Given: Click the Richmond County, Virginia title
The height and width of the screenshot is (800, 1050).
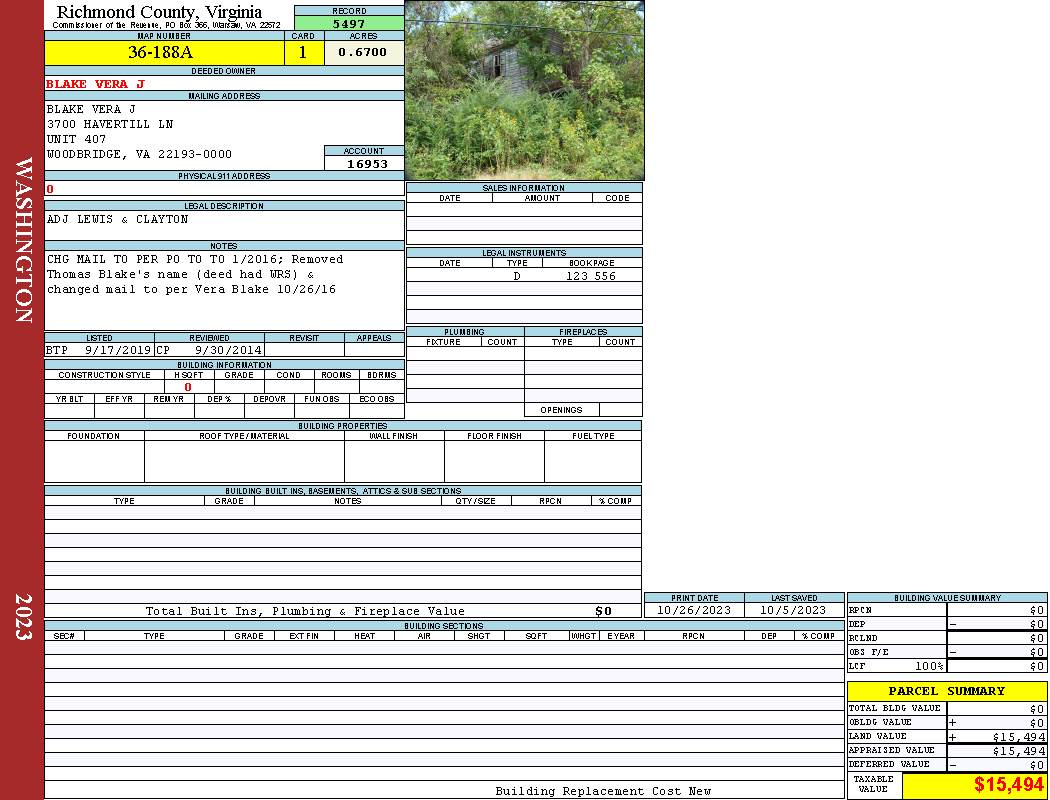Looking at the screenshot, I should (x=159, y=12).
